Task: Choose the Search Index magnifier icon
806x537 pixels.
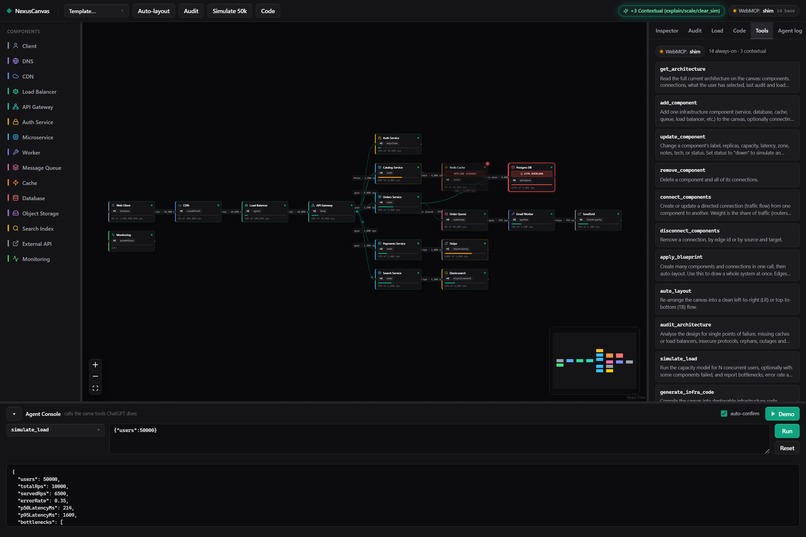Action: pos(15,228)
